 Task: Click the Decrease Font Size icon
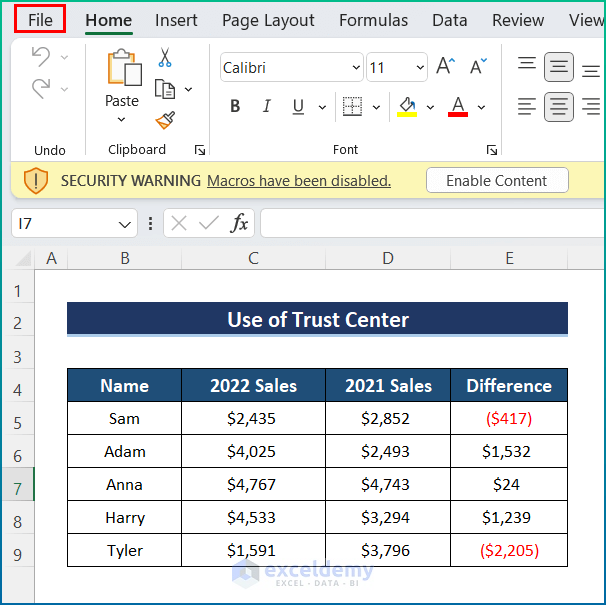478,66
